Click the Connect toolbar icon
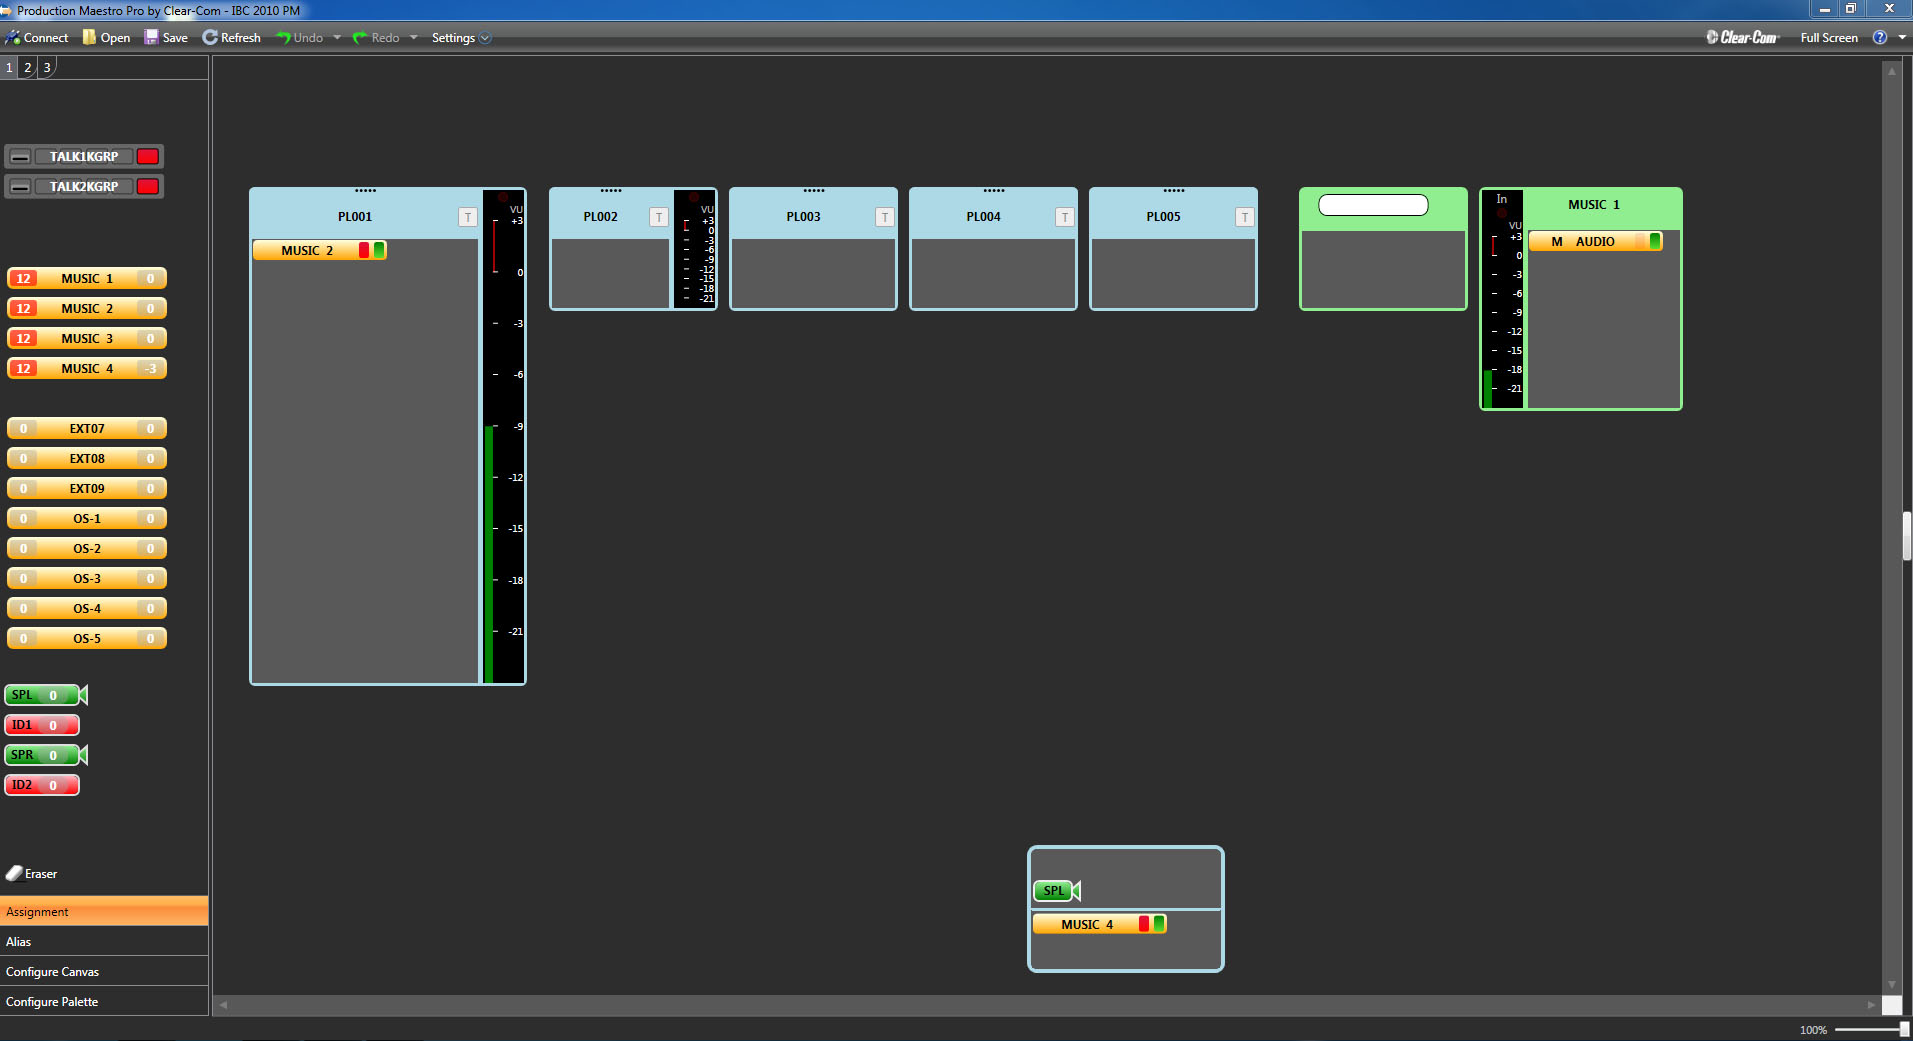1913x1041 pixels. tap(13, 38)
